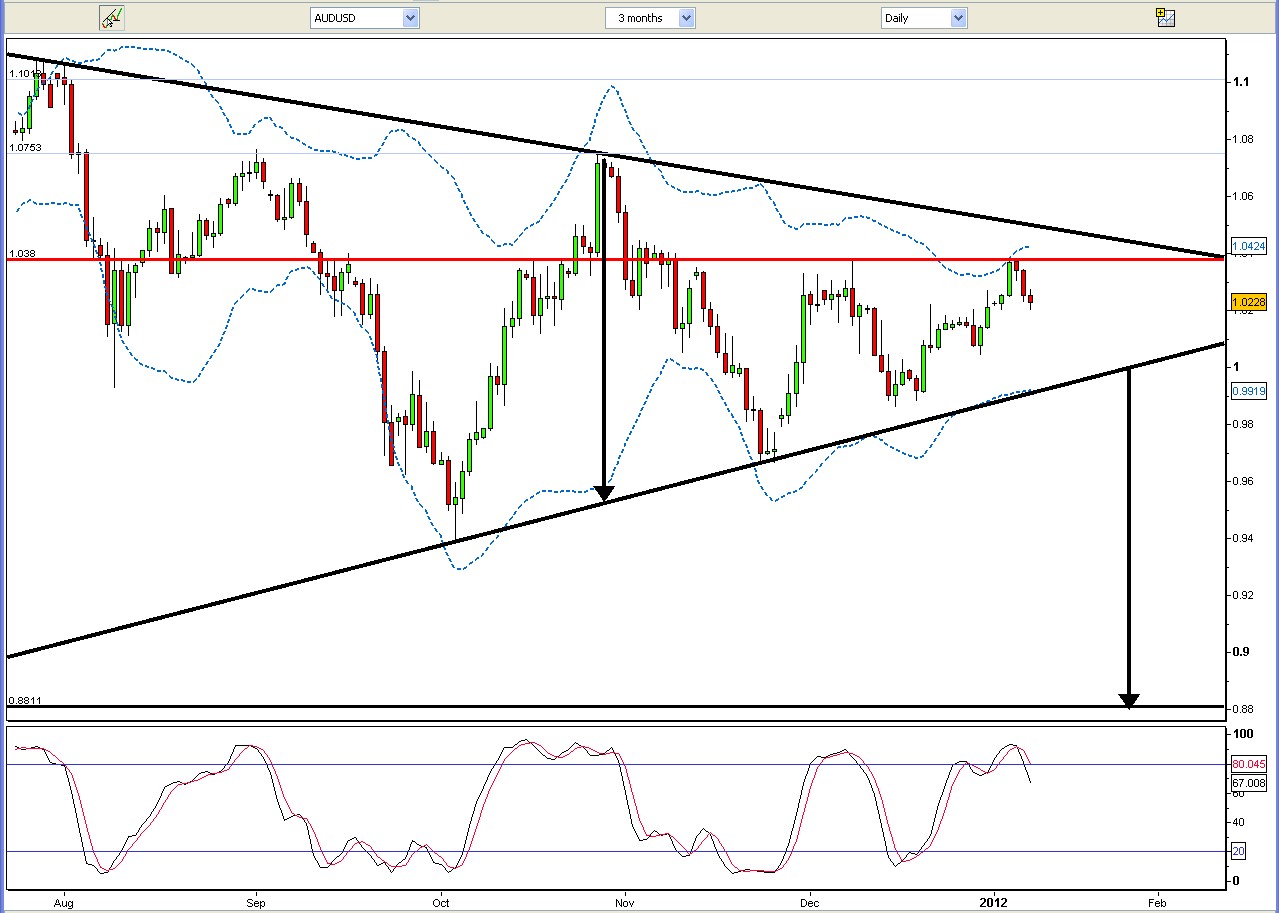This screenshot has height=913, width=1279.
Task: Click the 1.06 price axis label
Action: pyautogui.click(x=1242, y=196)
